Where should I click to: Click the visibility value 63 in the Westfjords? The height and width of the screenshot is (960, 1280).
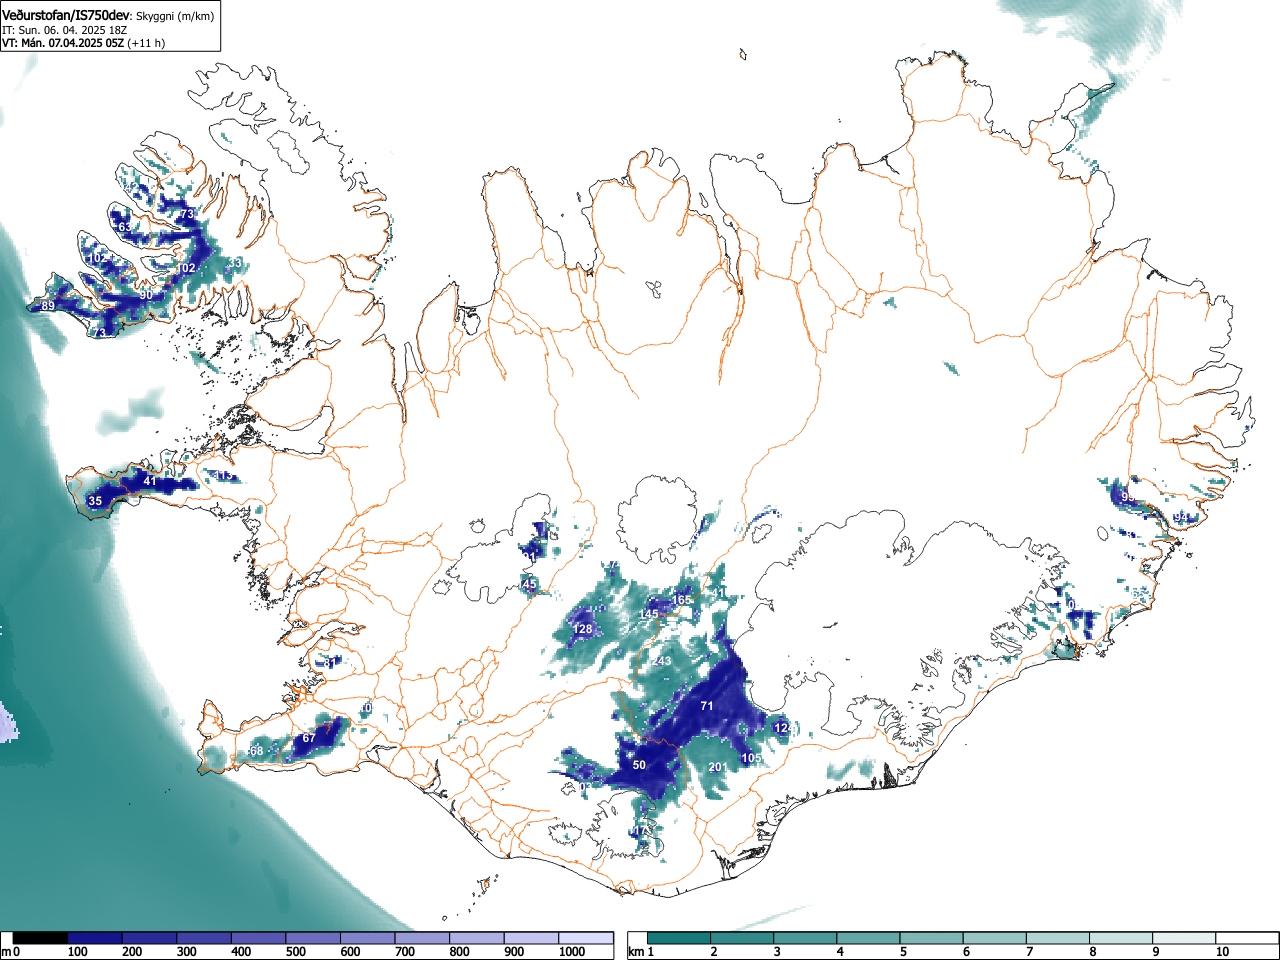coord(125,227)
